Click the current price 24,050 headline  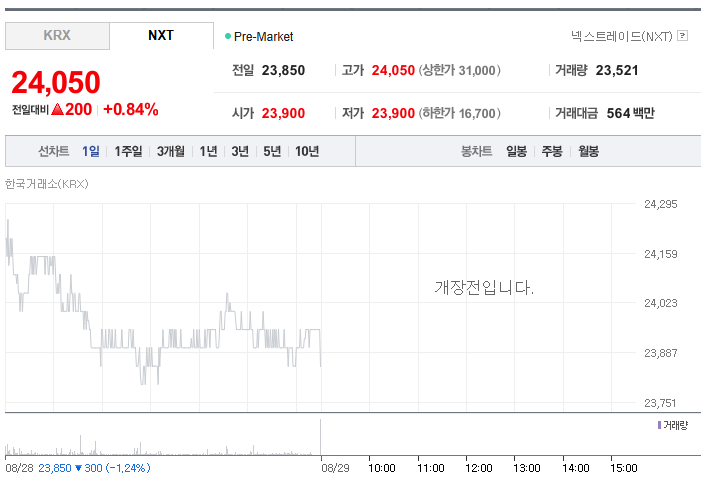[x=56, y=83]
